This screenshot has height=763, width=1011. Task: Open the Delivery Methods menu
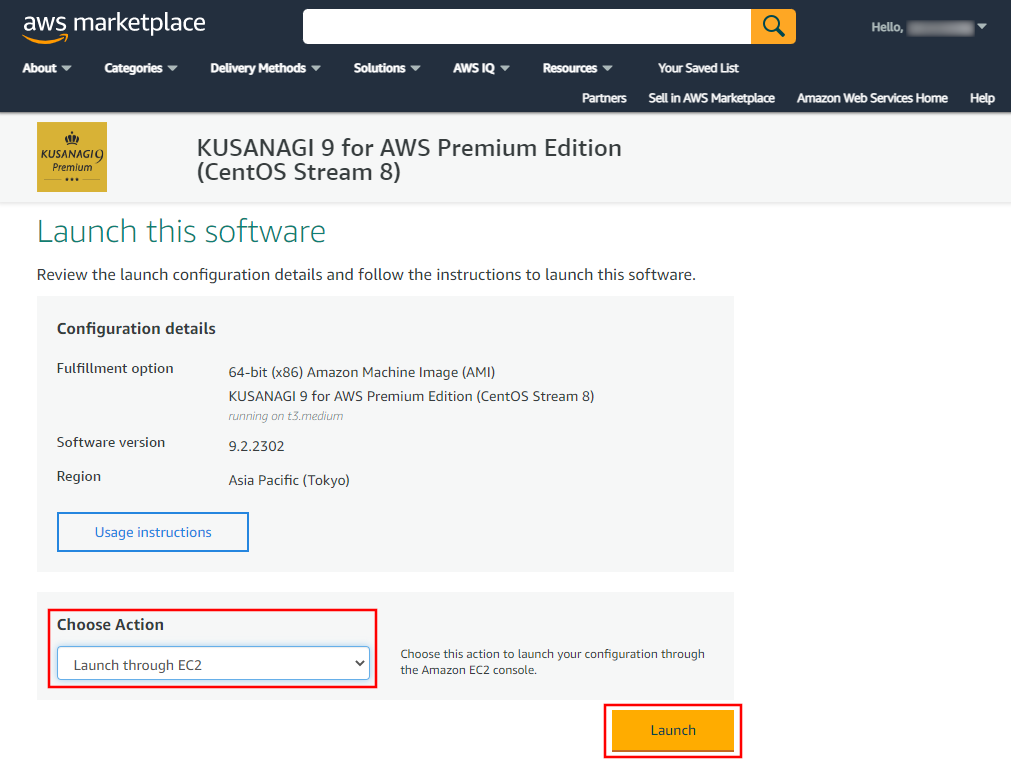(x=265, y=68)
